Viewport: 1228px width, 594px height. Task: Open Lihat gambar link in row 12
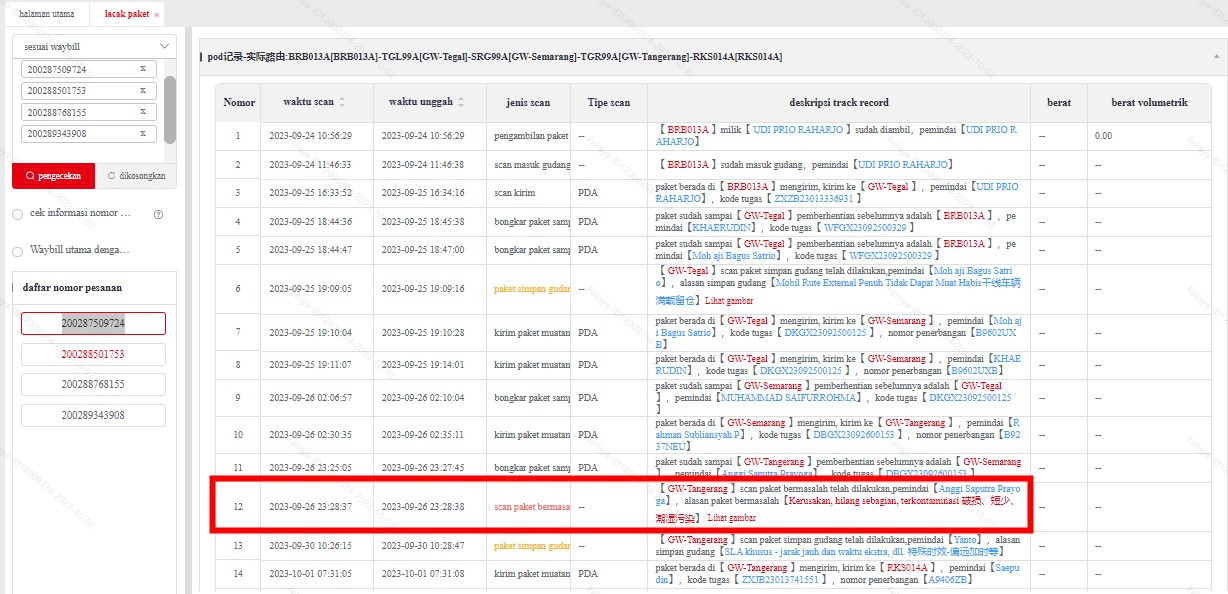pos(732,518)
